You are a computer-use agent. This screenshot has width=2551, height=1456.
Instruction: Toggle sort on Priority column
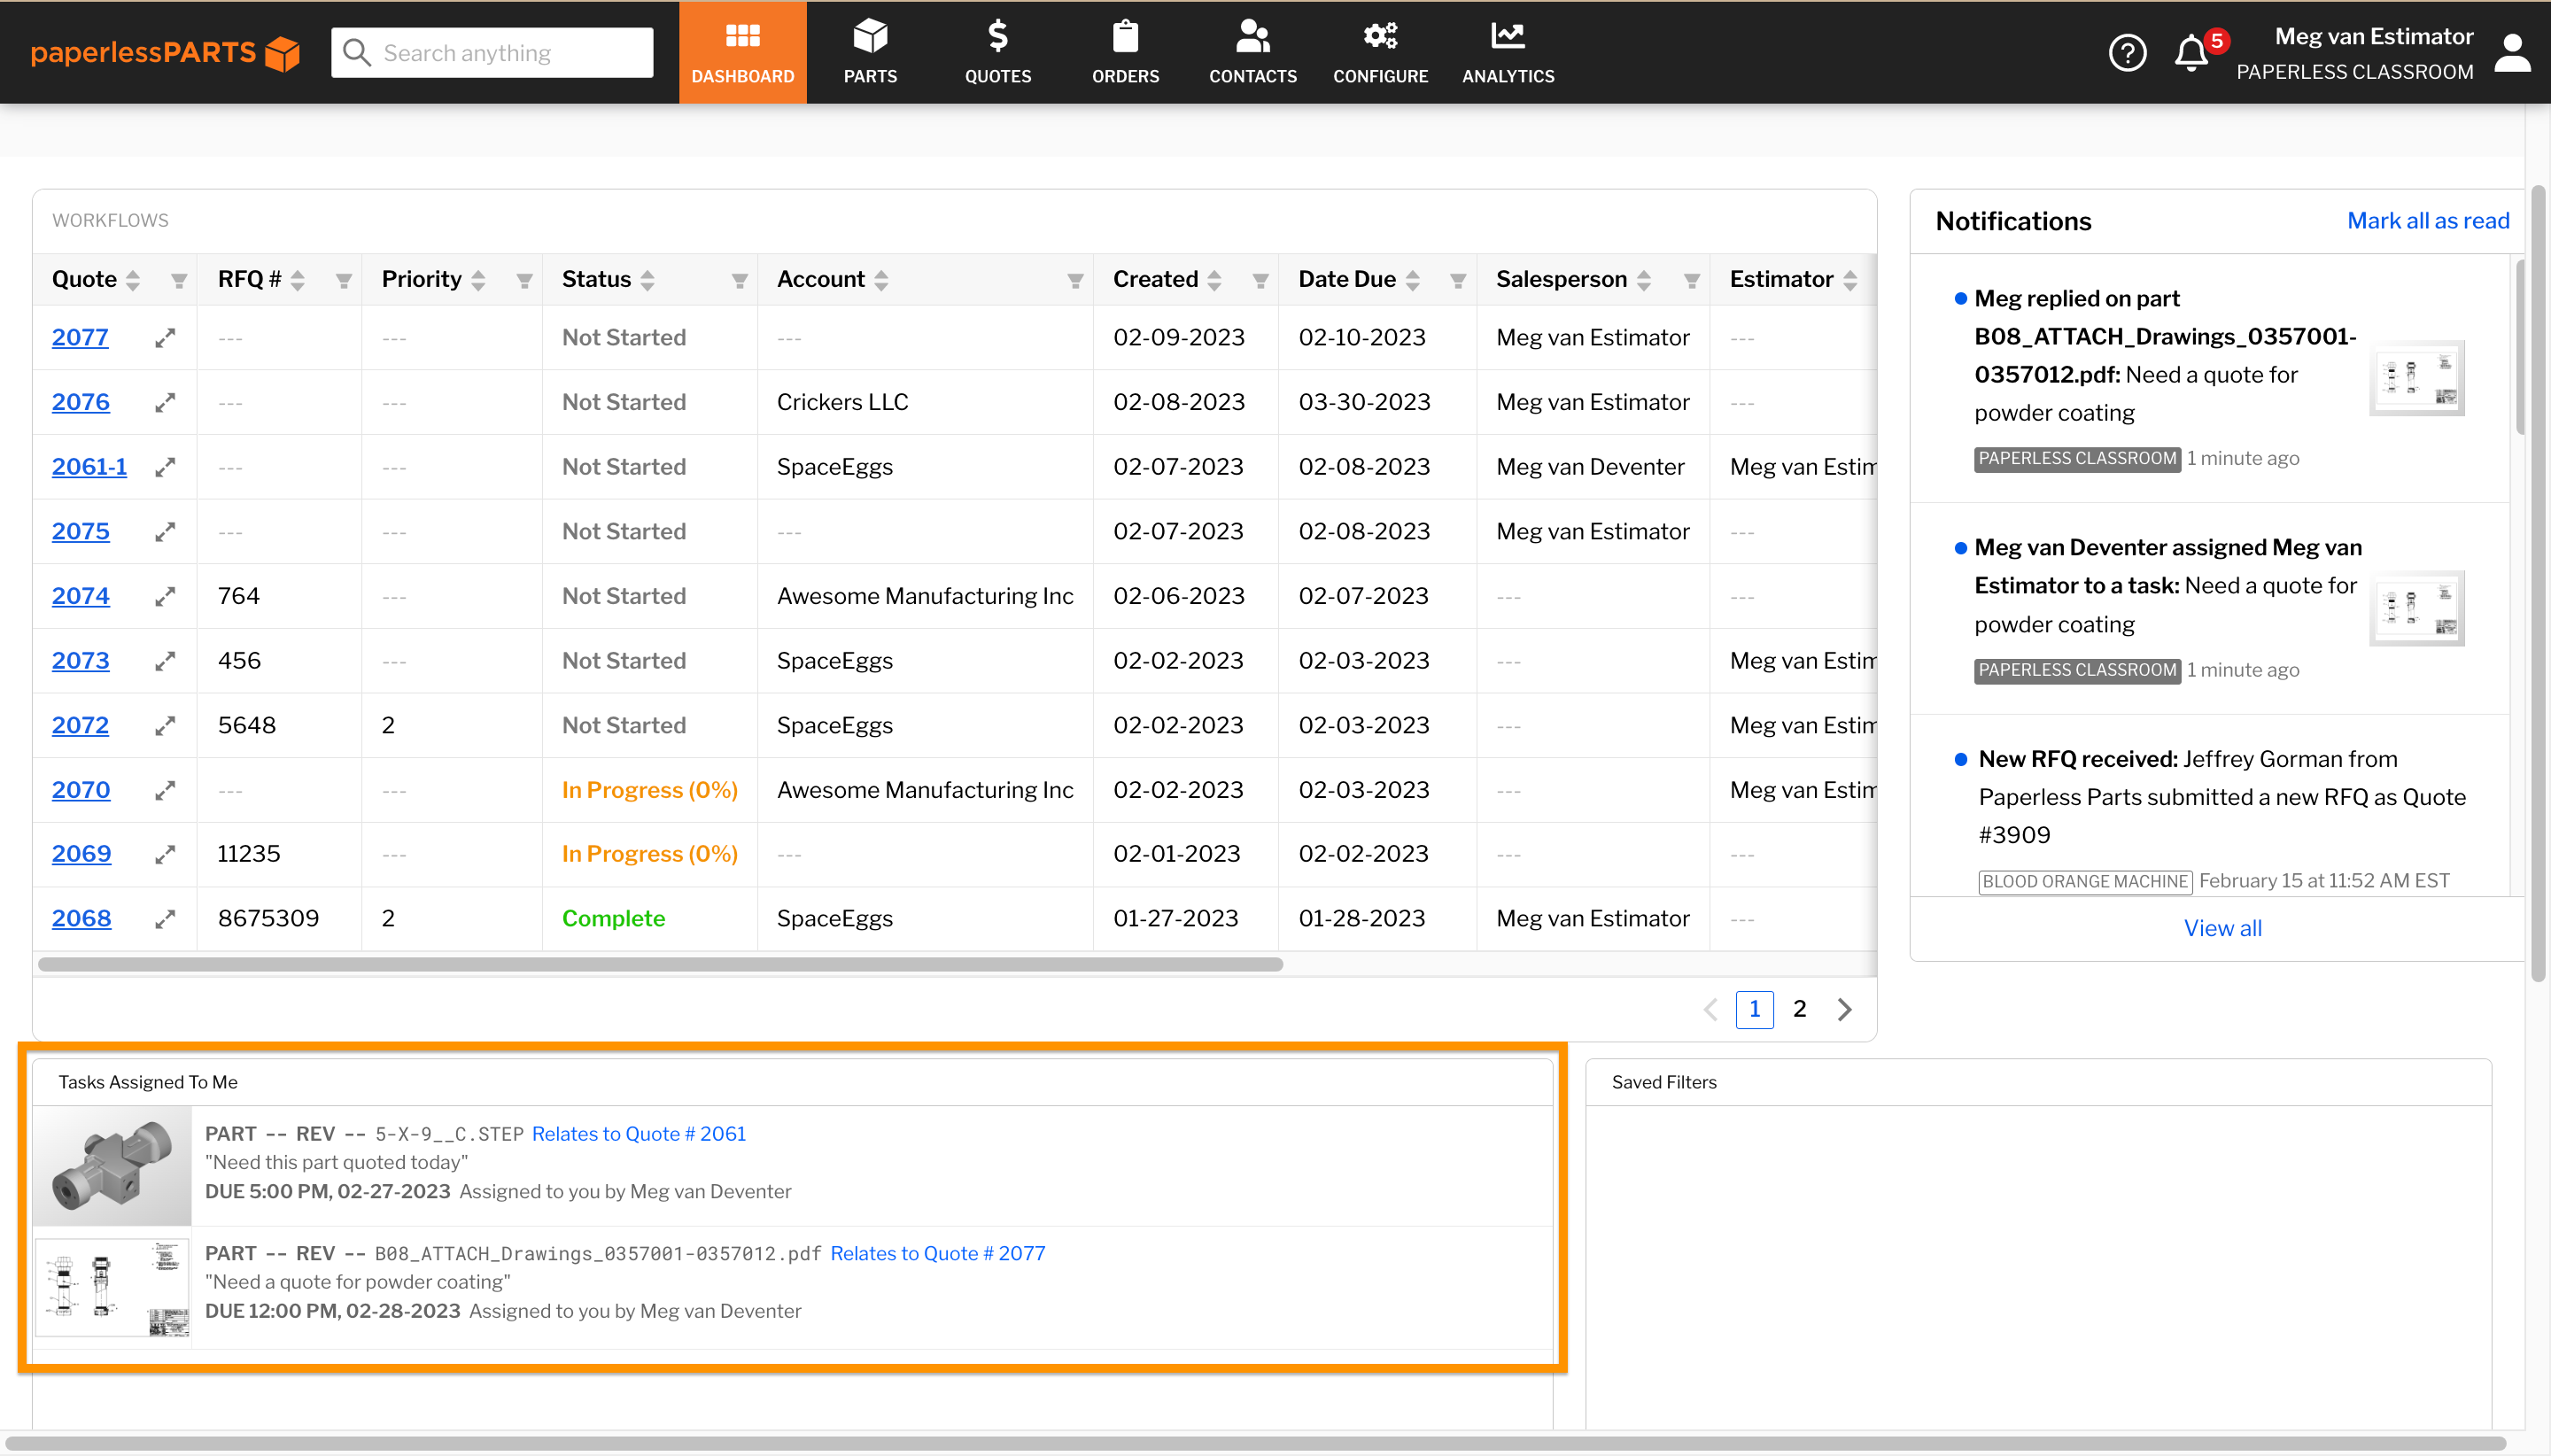(x=478, y=280)
